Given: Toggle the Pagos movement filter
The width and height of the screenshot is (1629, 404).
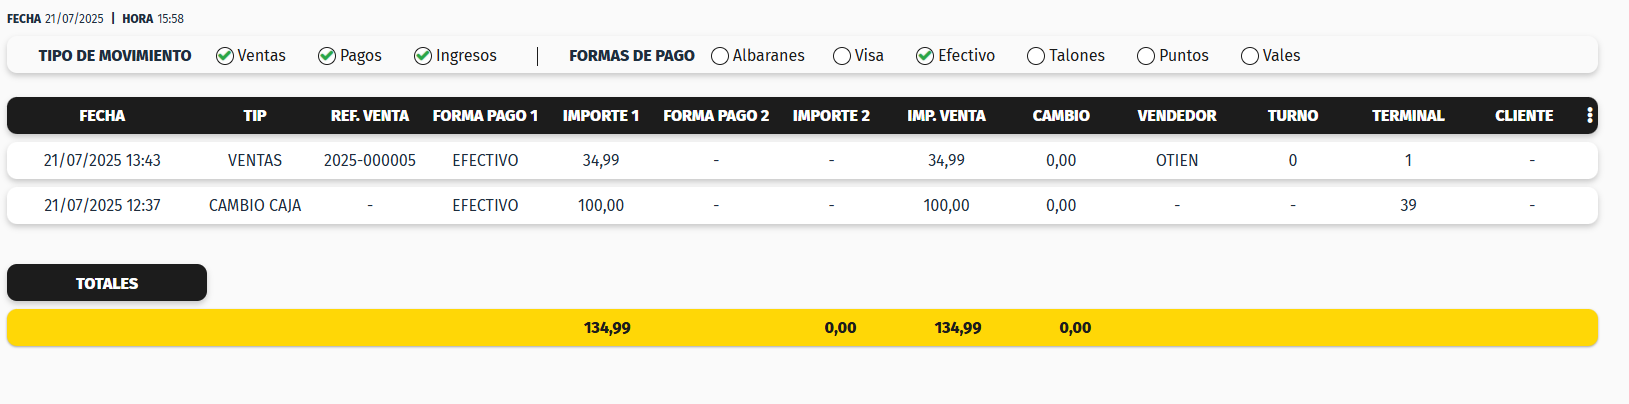Looking at the screenshot, I should pyautogui.click(x=327, y=56).
